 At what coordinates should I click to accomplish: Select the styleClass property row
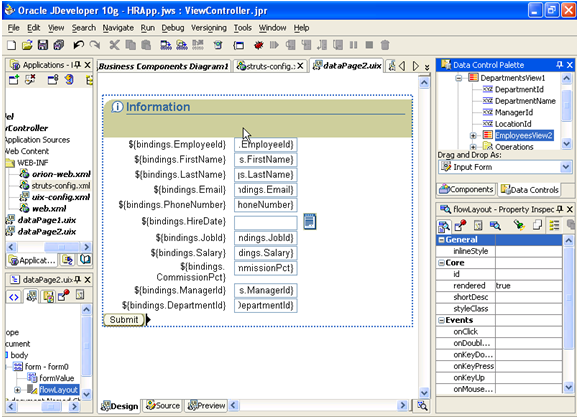pos(499,309)
